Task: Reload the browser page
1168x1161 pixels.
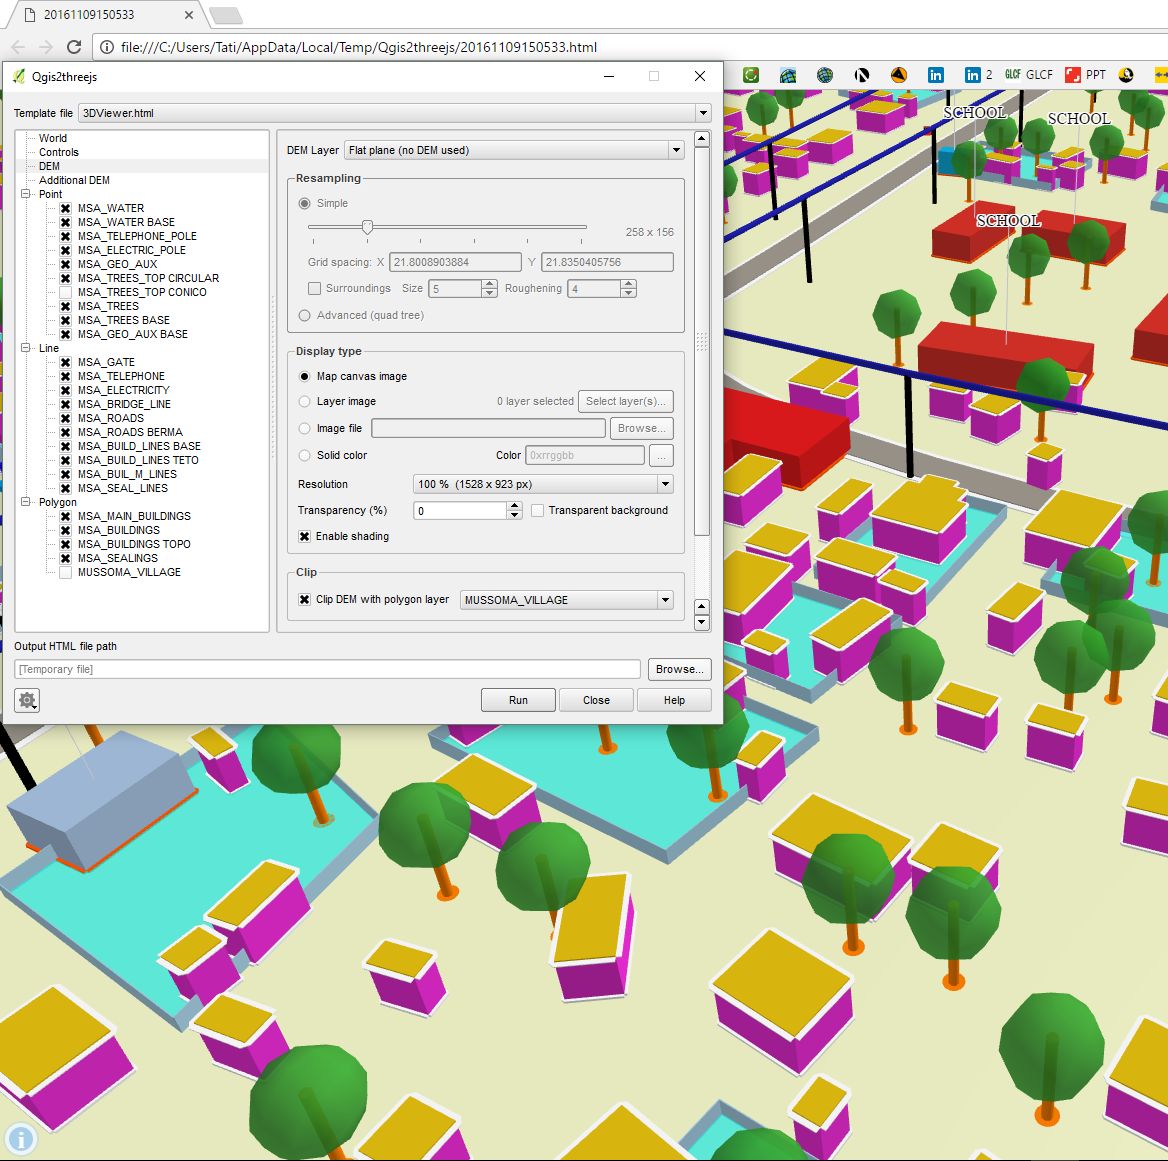Action: pos(74,47)
